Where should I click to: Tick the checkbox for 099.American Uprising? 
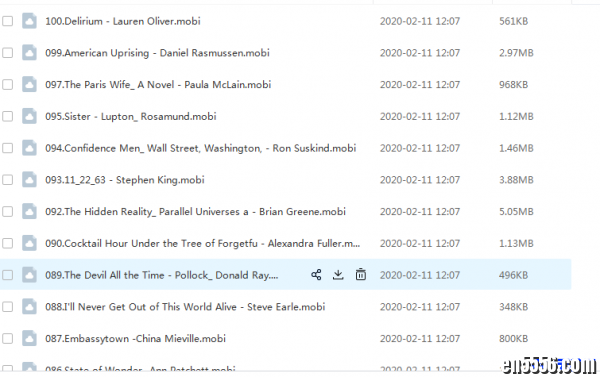(8, 53)
